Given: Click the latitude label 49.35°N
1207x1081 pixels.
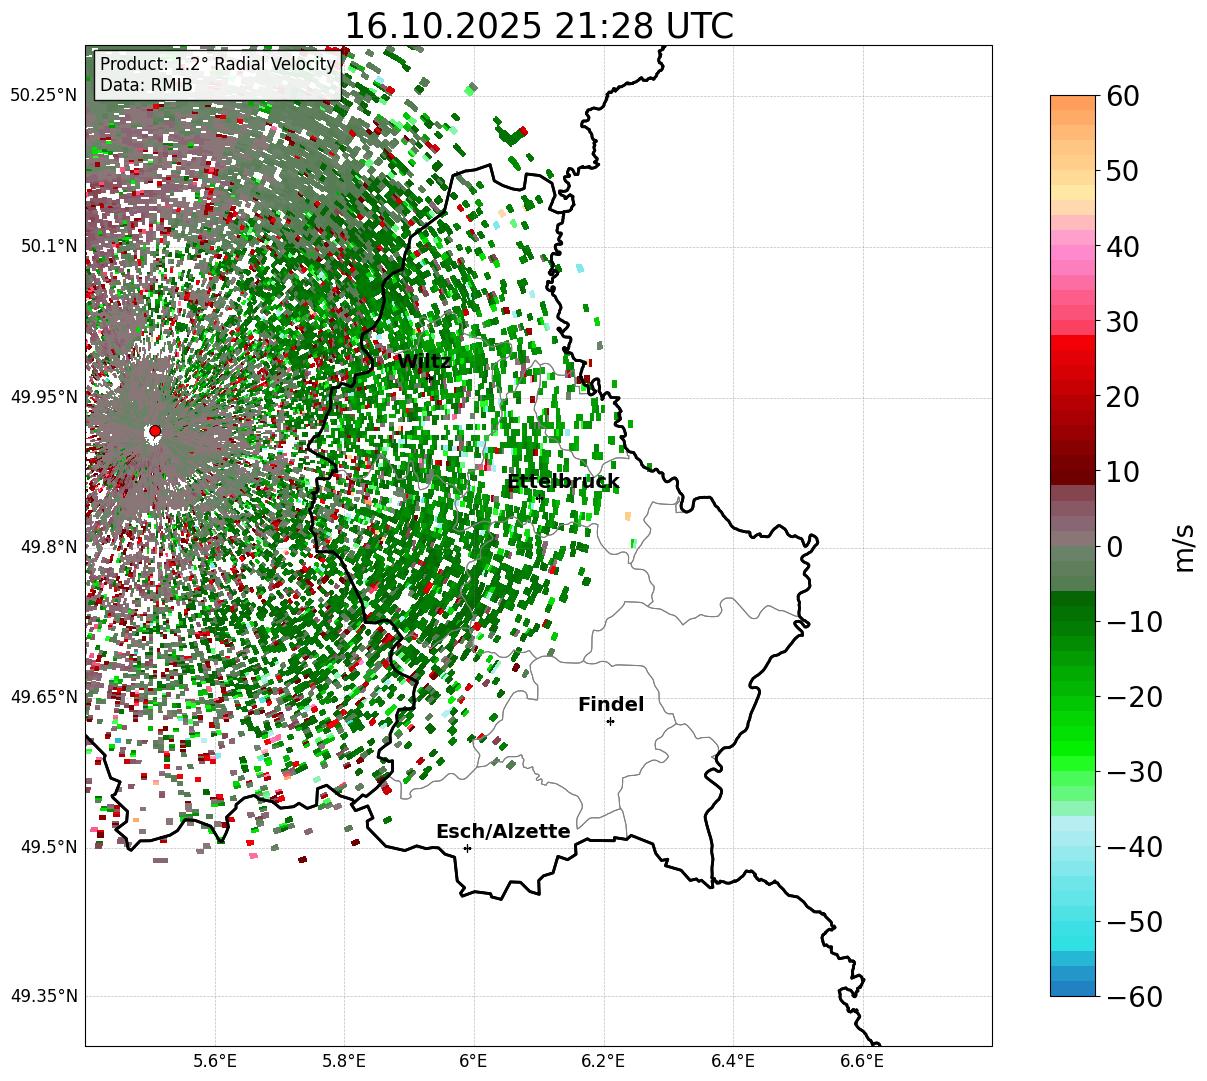Looking at the screenshot, I should click(43, 997).
